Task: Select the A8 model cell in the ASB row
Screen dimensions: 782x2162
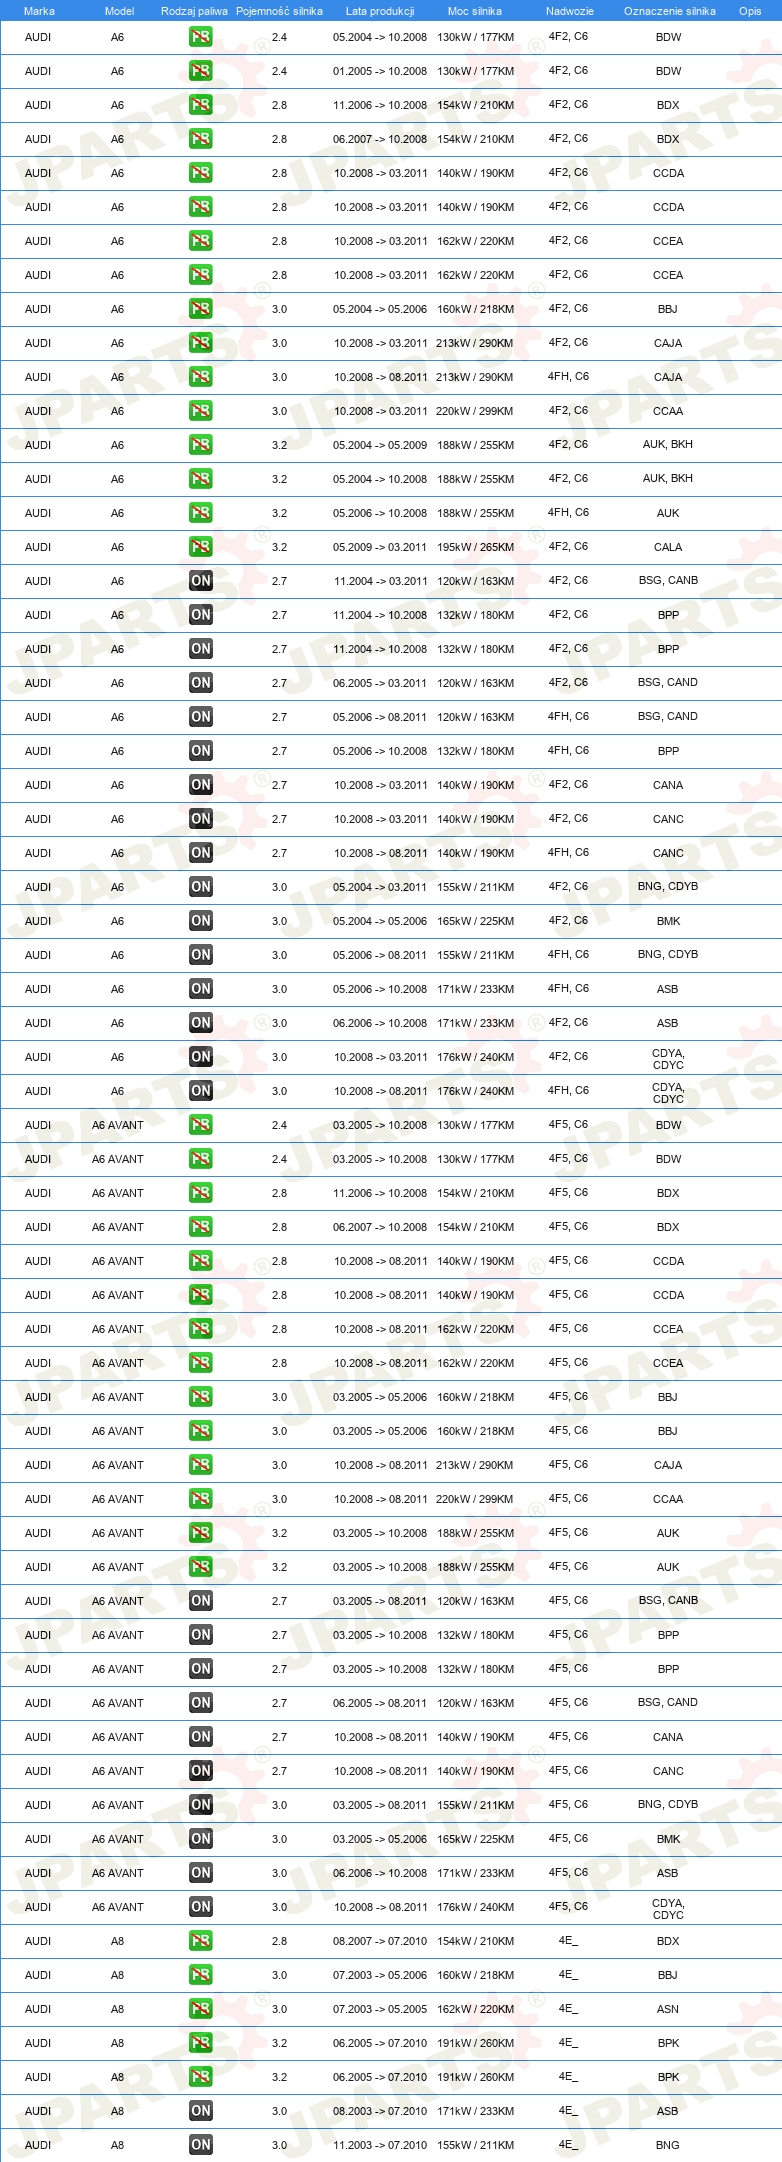Action: tap(117, 2111)
